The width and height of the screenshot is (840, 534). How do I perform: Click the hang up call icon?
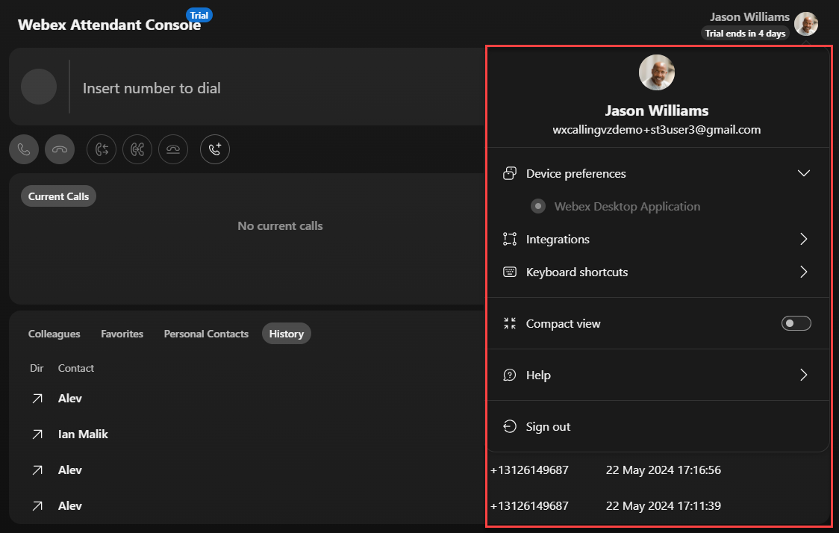point(59,149)
